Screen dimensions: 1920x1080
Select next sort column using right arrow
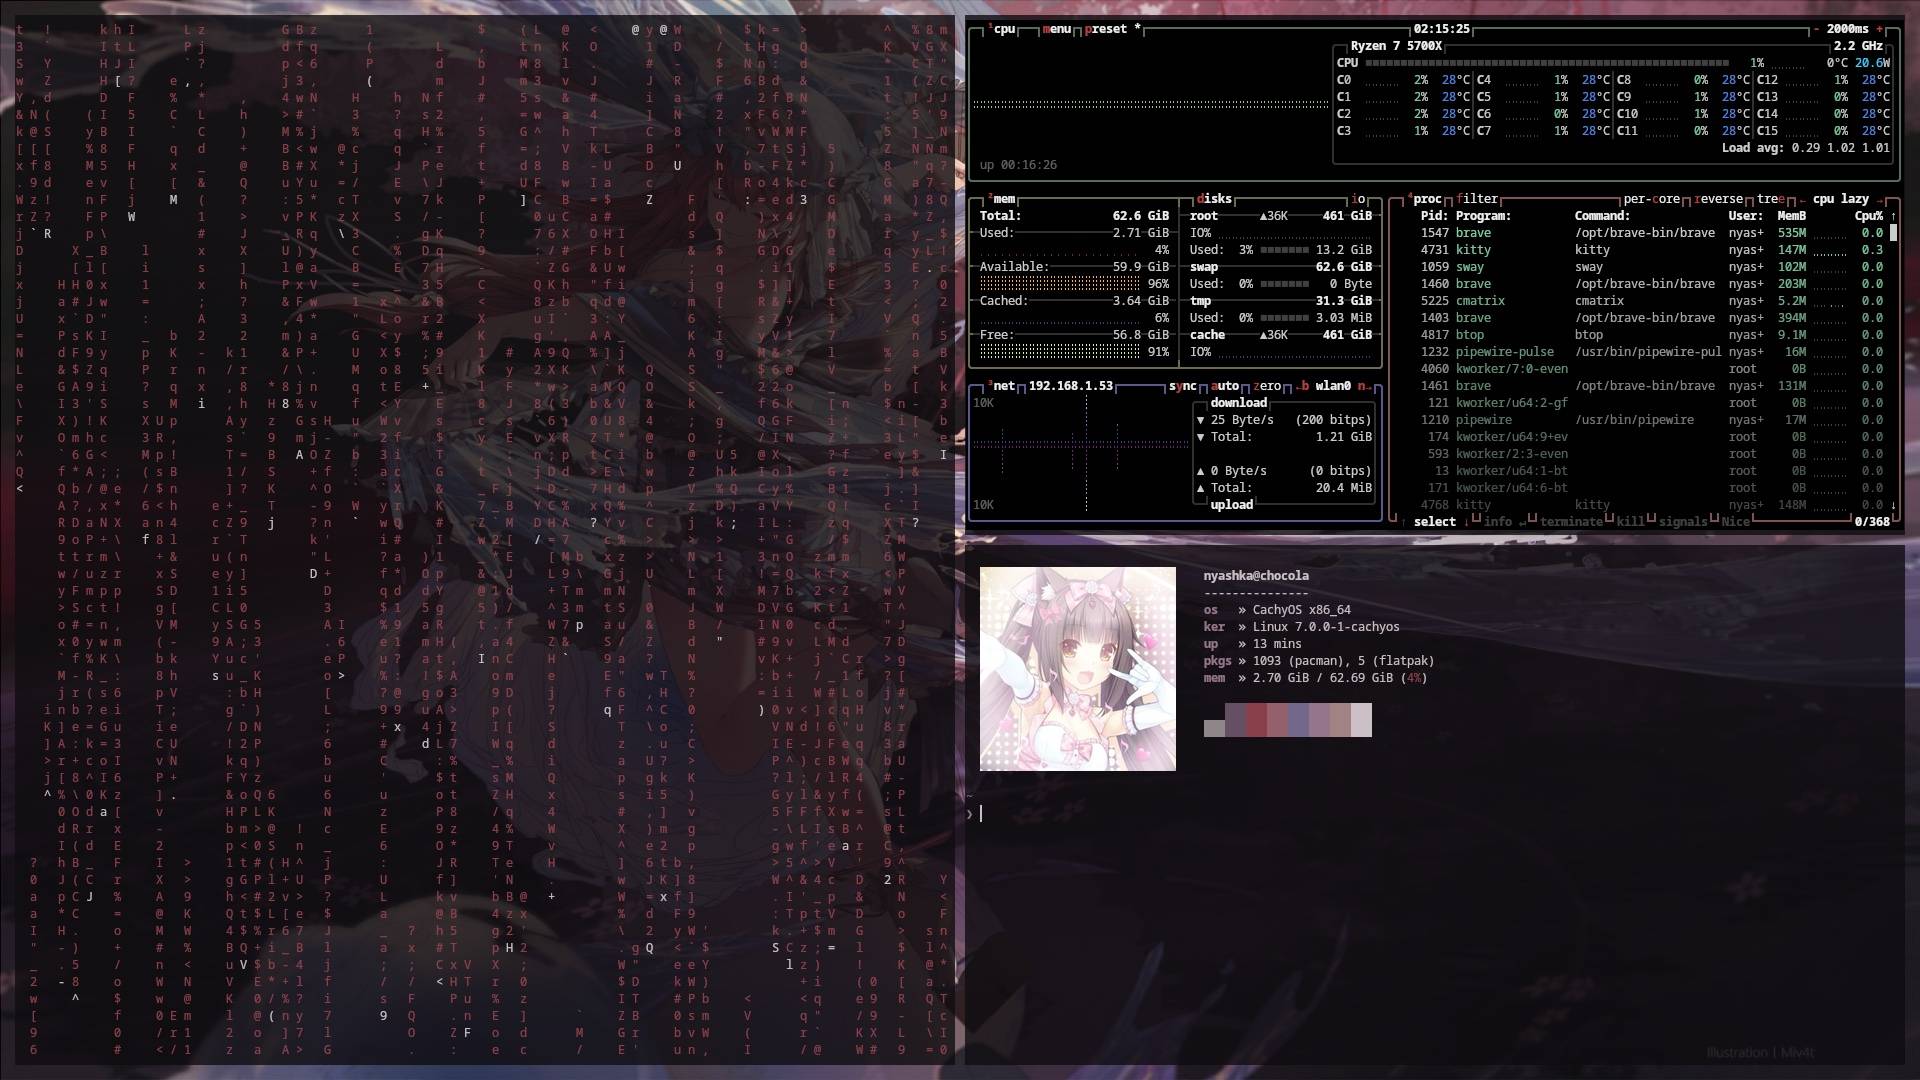coord(1879,199)
